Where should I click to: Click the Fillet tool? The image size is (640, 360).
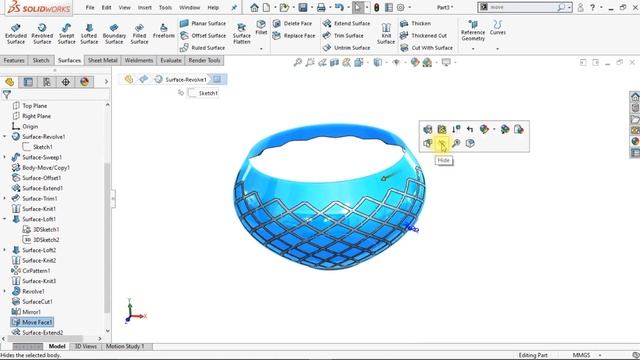[261, 27]
